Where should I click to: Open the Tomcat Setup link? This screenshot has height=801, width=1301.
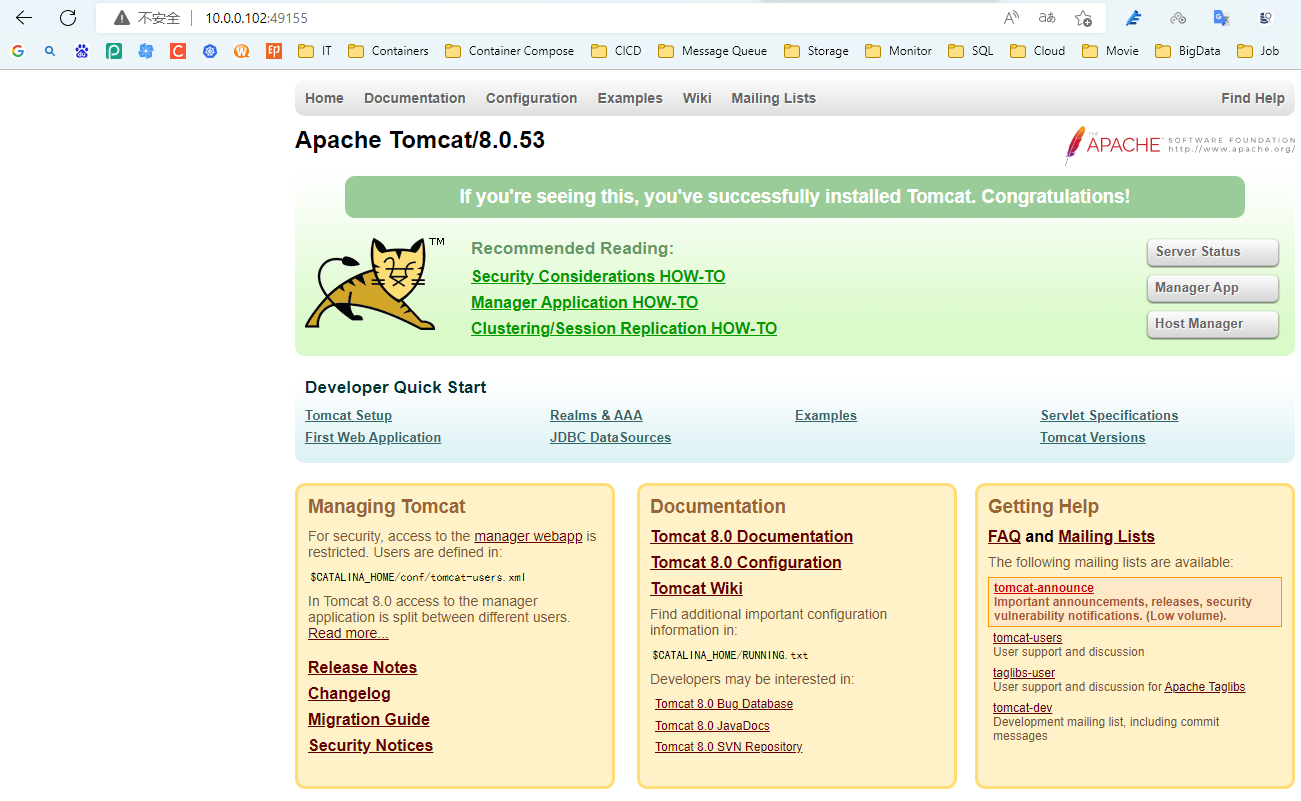tap(348, 415)
